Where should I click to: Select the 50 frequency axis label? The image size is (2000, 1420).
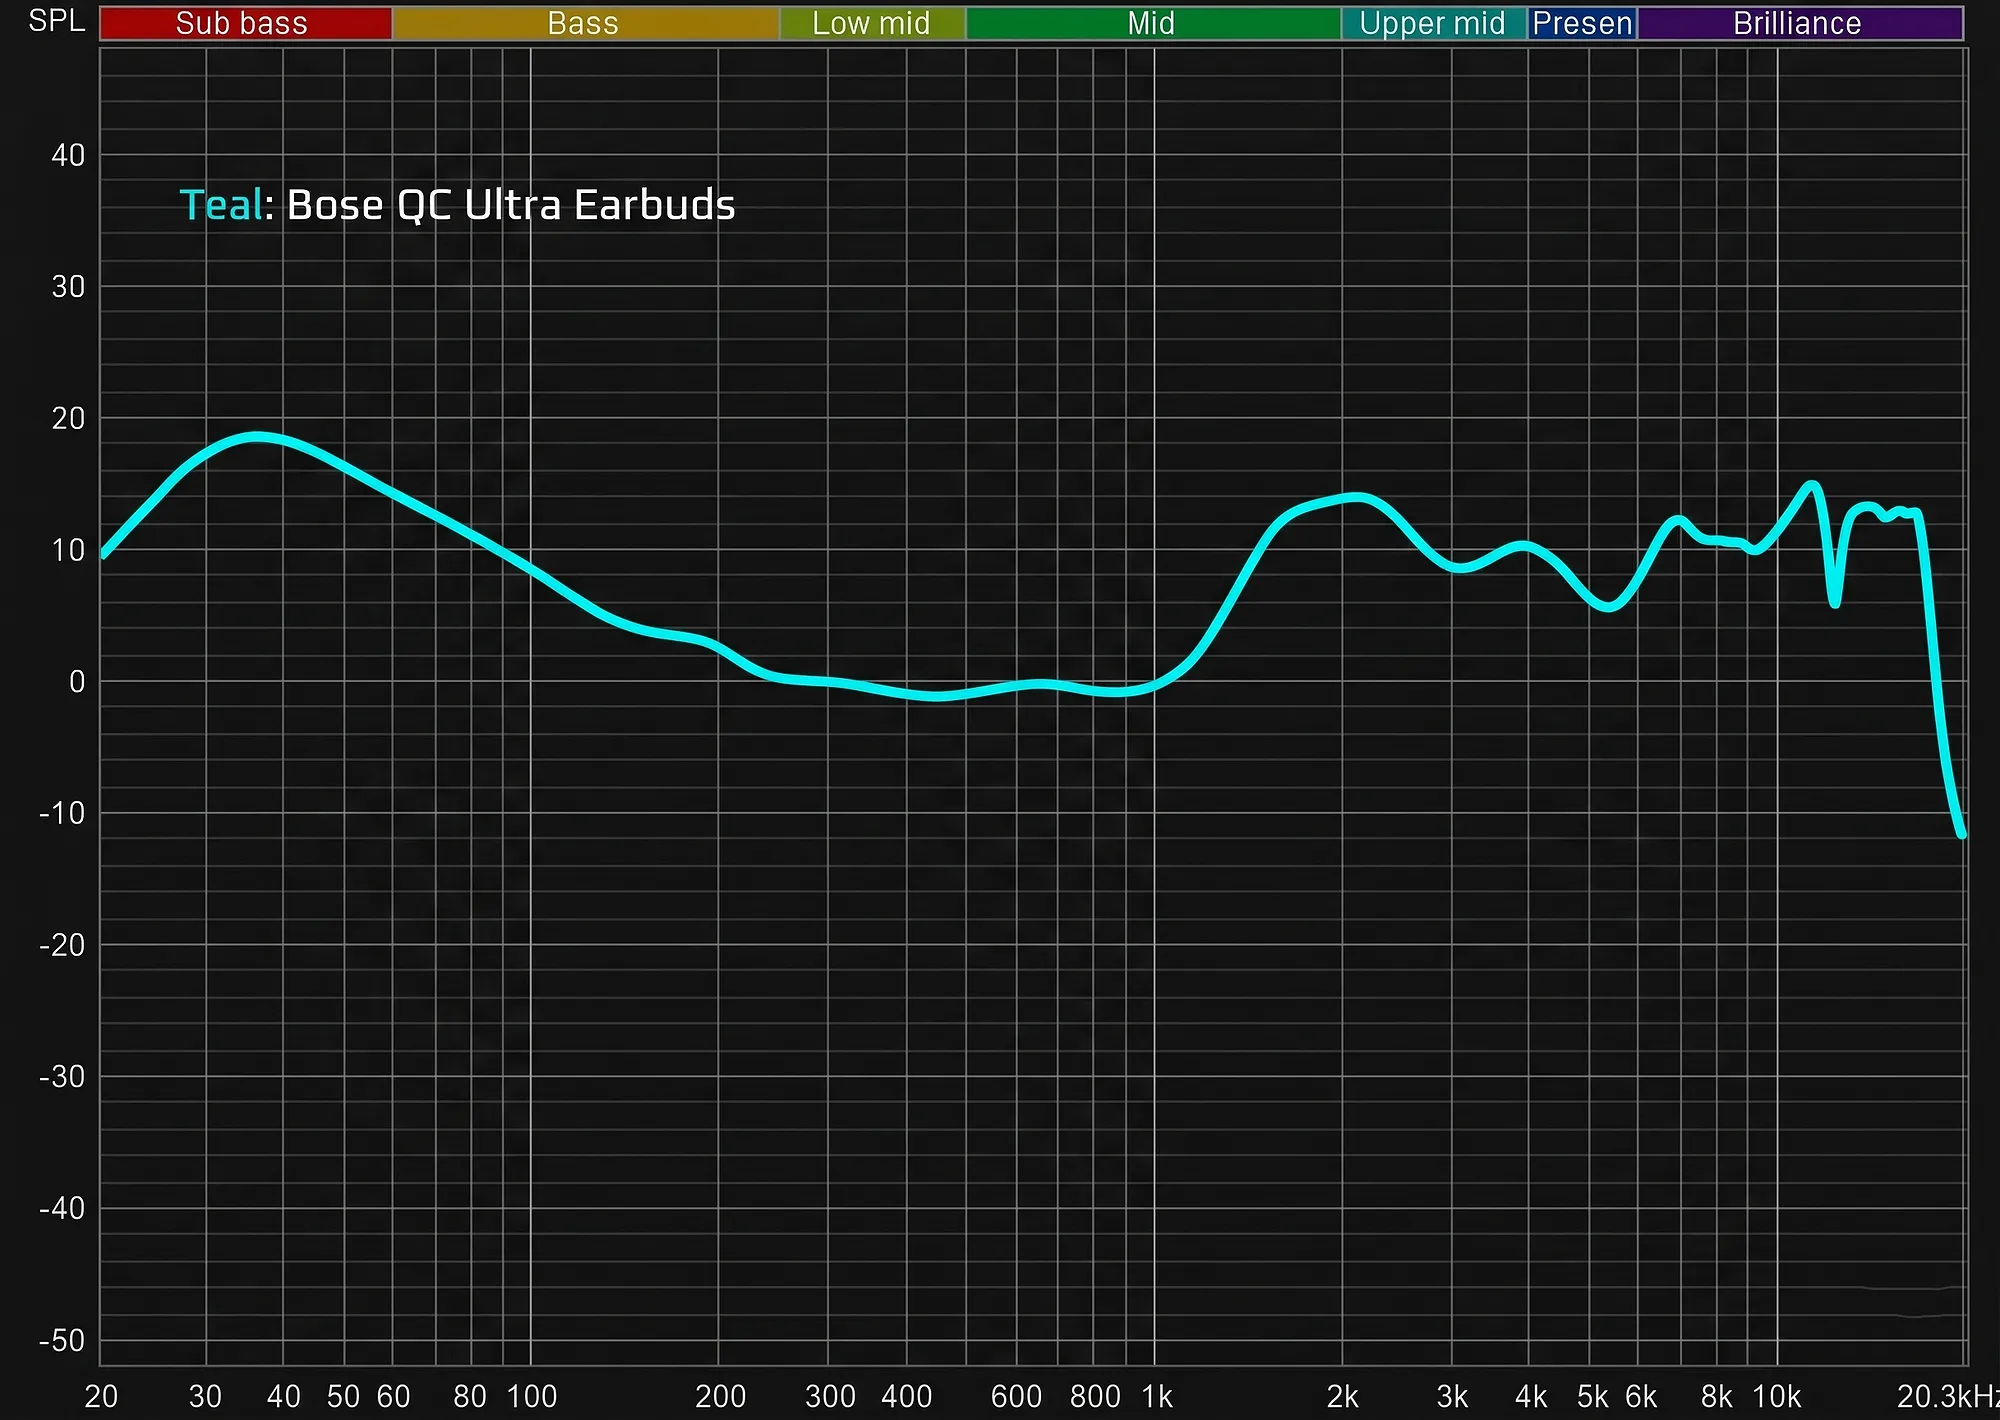343,1396
